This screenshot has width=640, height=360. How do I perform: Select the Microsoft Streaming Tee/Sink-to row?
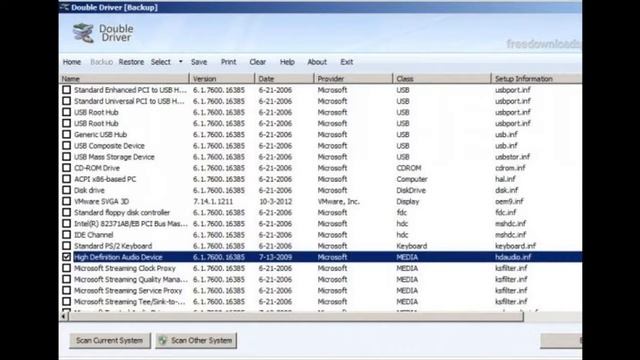(320, 302)
